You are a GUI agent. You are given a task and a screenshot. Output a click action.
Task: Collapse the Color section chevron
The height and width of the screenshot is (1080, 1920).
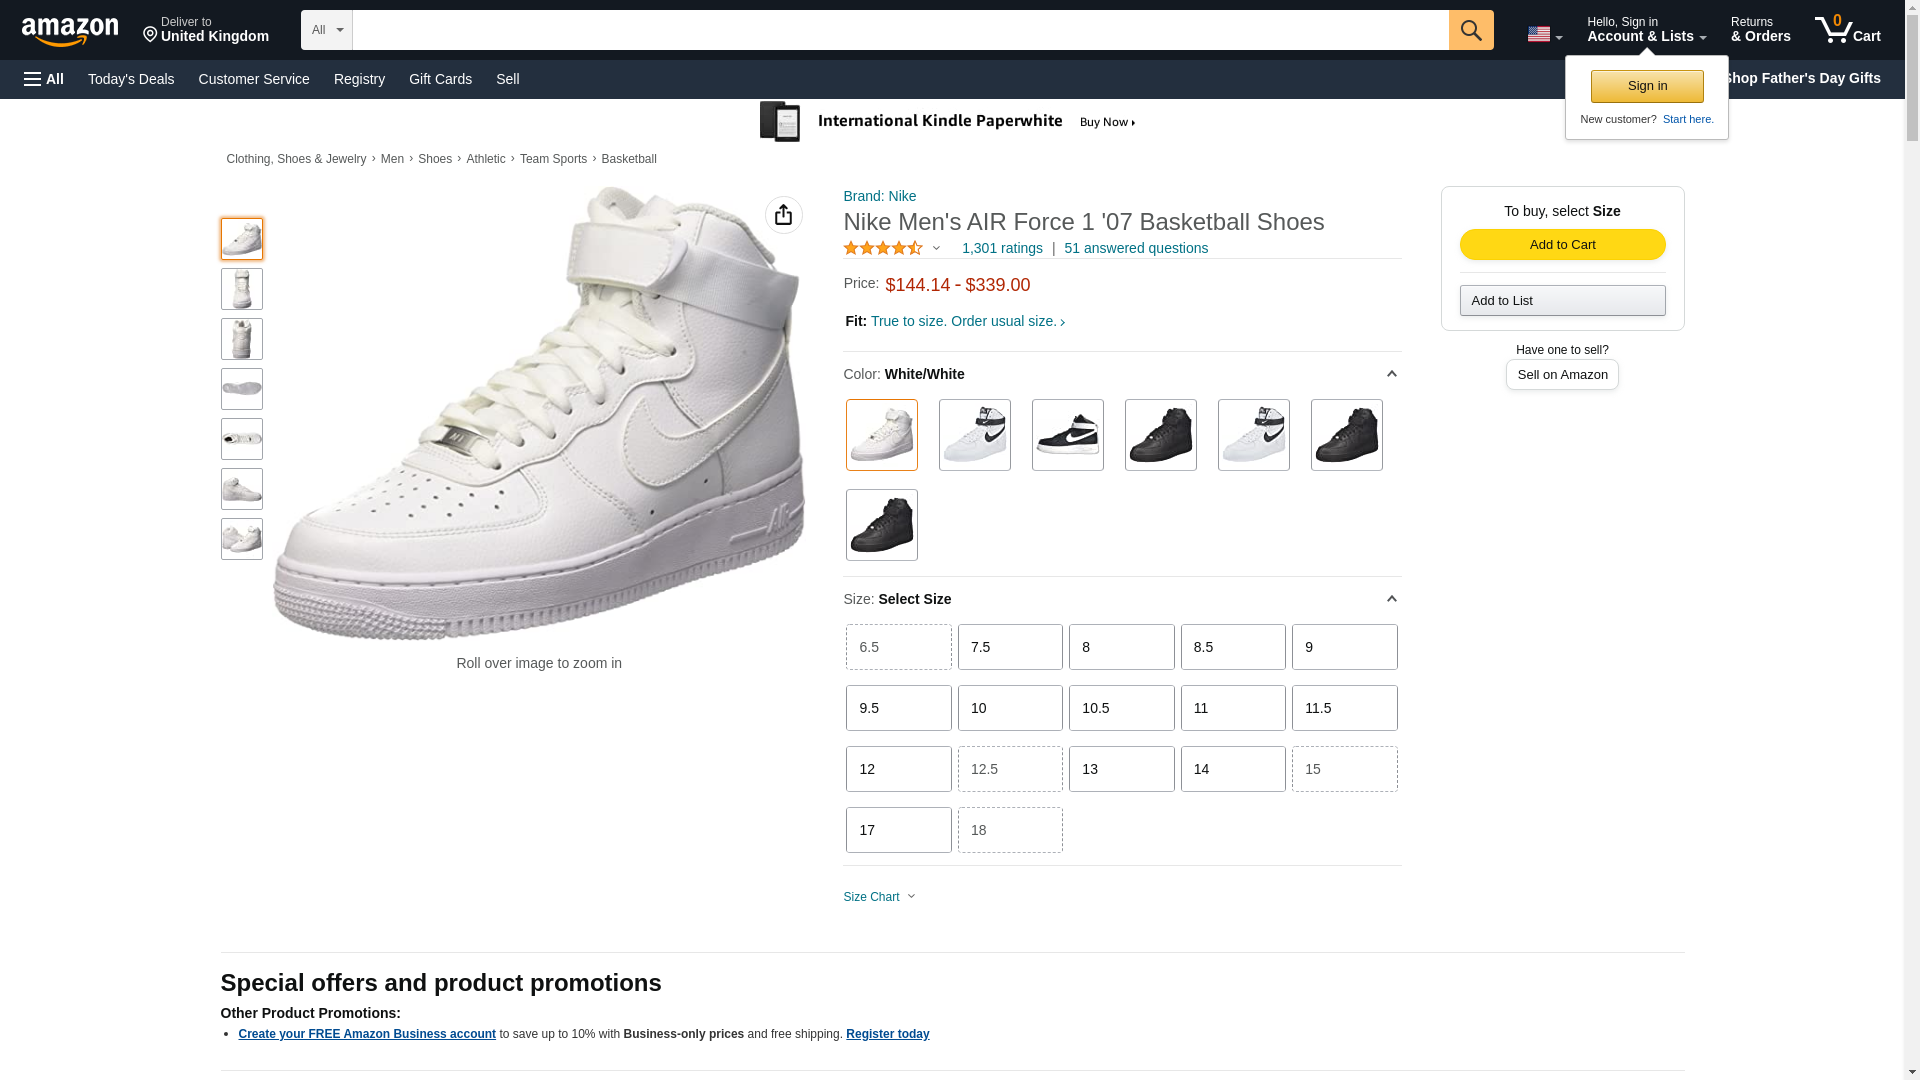[x=1391, y=374]
